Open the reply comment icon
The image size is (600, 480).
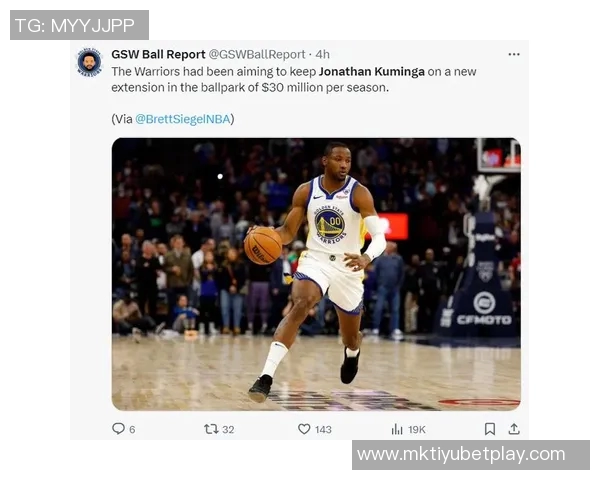(118, 428)
